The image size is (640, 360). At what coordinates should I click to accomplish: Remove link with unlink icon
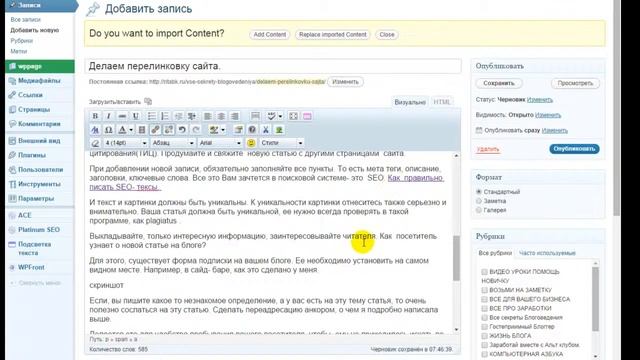click(169, 130)
